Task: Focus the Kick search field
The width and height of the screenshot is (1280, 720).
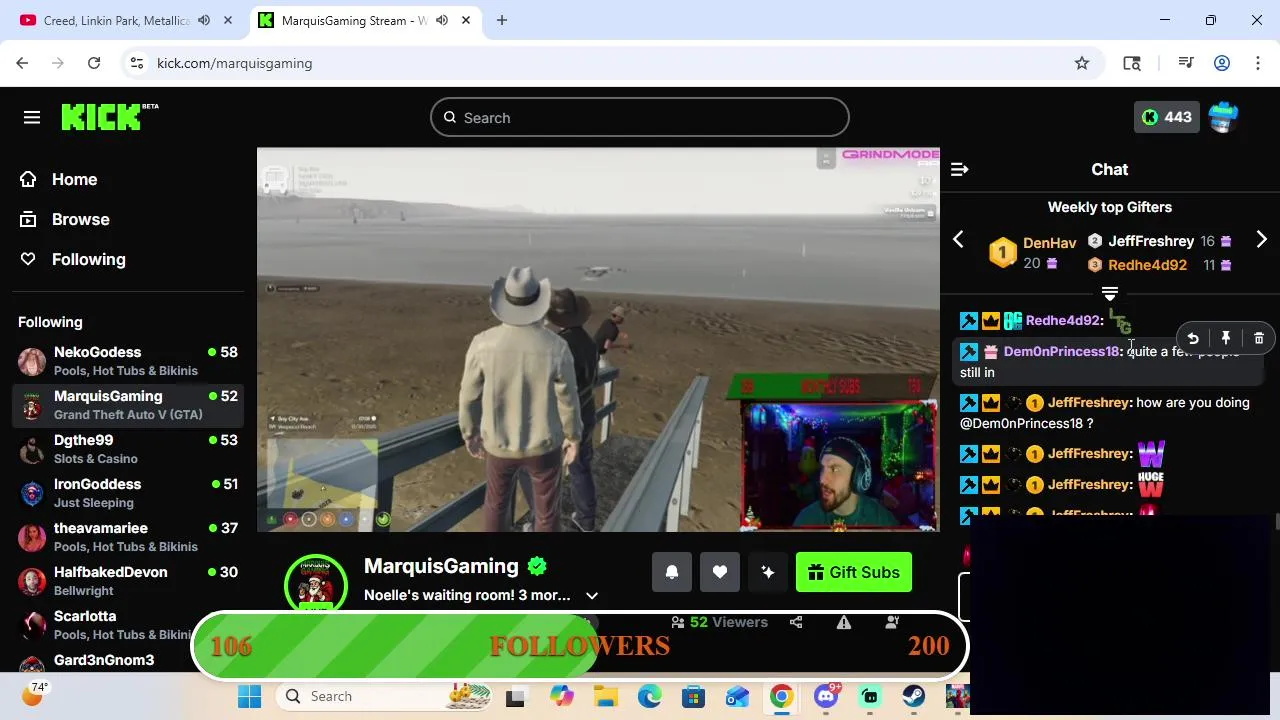Action: (x=640, y=118)
